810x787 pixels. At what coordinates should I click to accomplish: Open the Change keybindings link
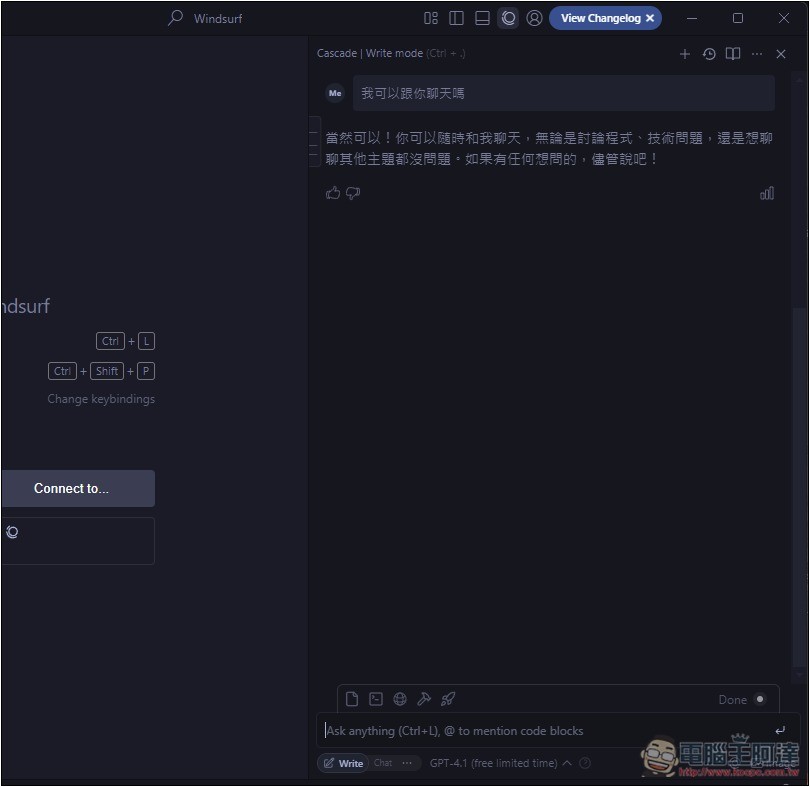click(x=101, y=399)
